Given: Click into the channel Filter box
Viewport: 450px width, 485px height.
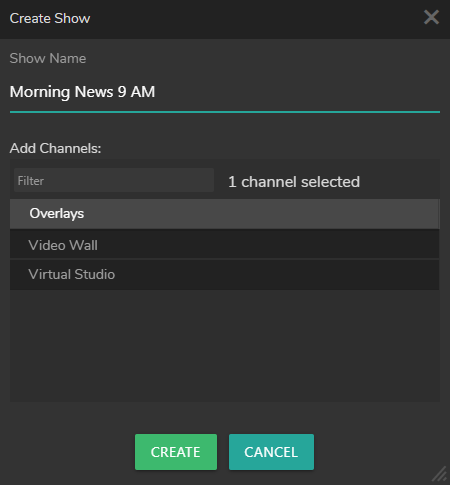Looking at the screenshot, I should tap(114, 180).
